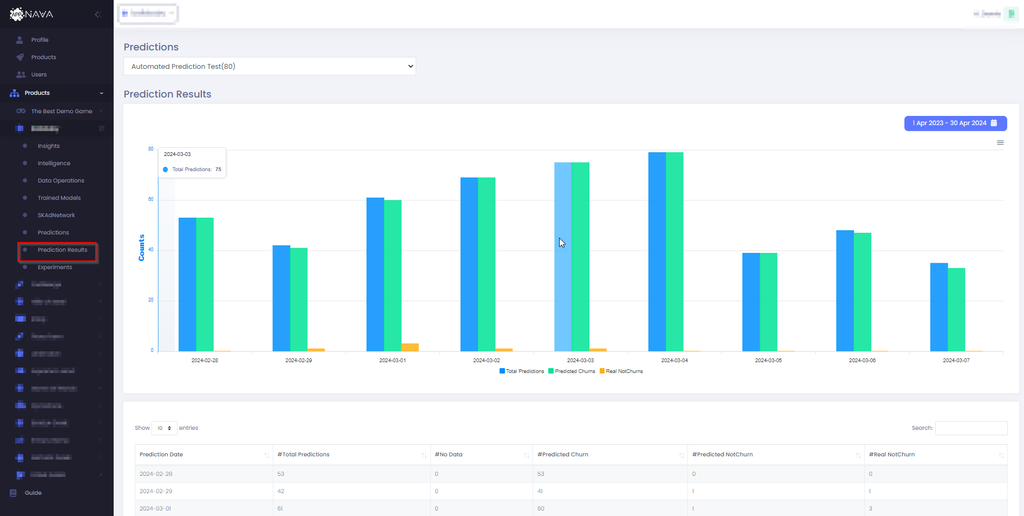Open the entries-per-page selector showing 10
1024x516 pixels.
pyautogui.click(x=165, y=428)
